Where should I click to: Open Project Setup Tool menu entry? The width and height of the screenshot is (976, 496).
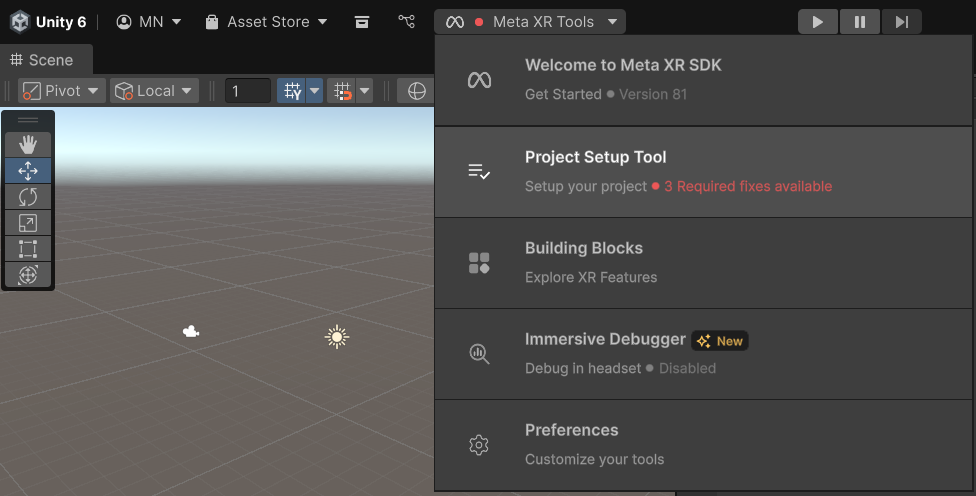(x=703, y=171)
